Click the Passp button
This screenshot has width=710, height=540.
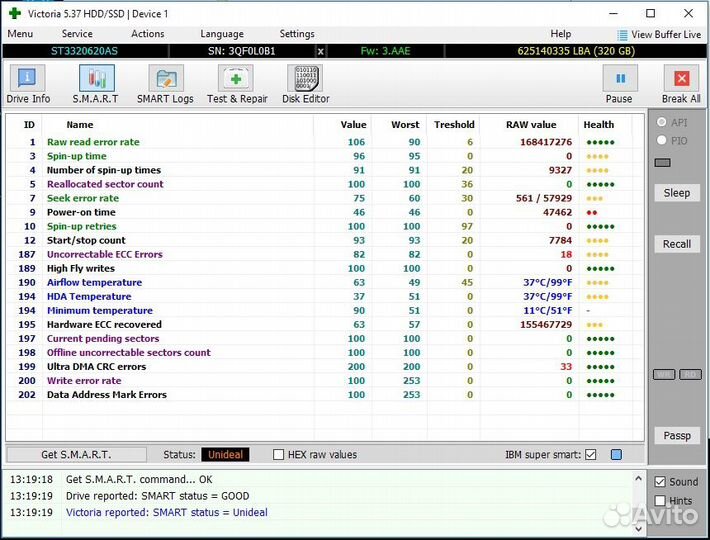click(x=677, y=435)
